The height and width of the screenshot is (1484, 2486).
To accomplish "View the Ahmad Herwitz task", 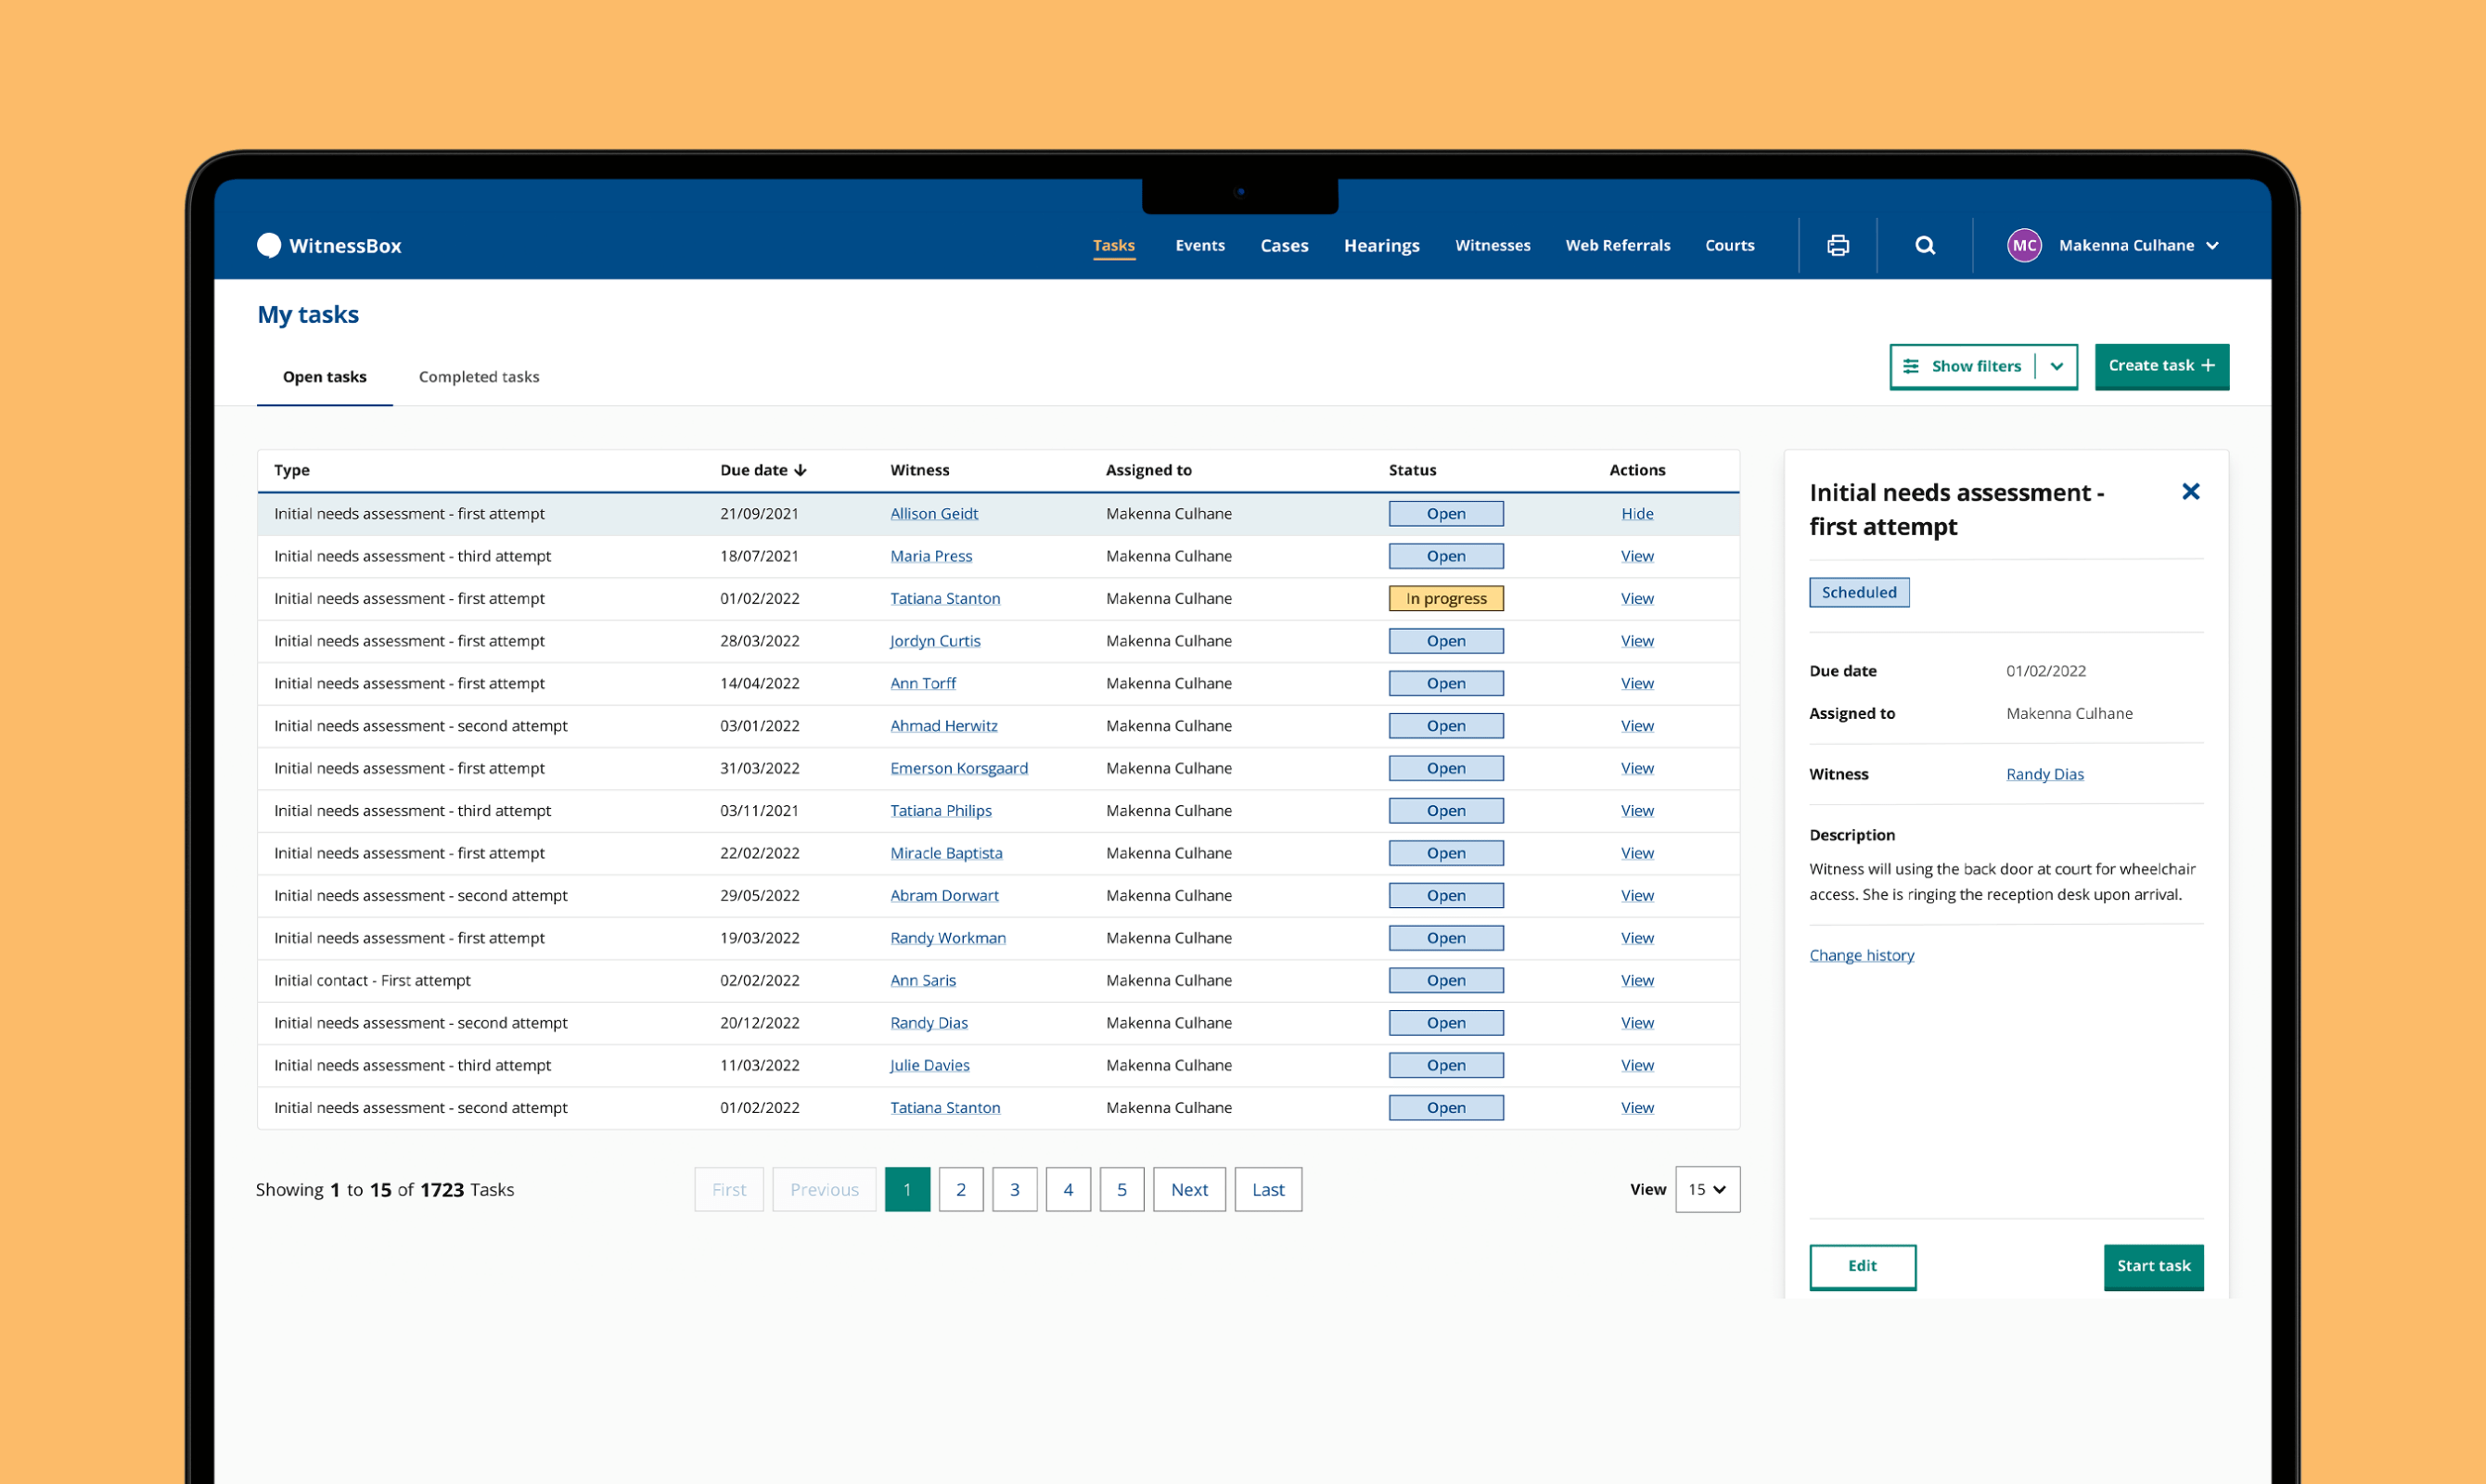I will [1637, 727].
